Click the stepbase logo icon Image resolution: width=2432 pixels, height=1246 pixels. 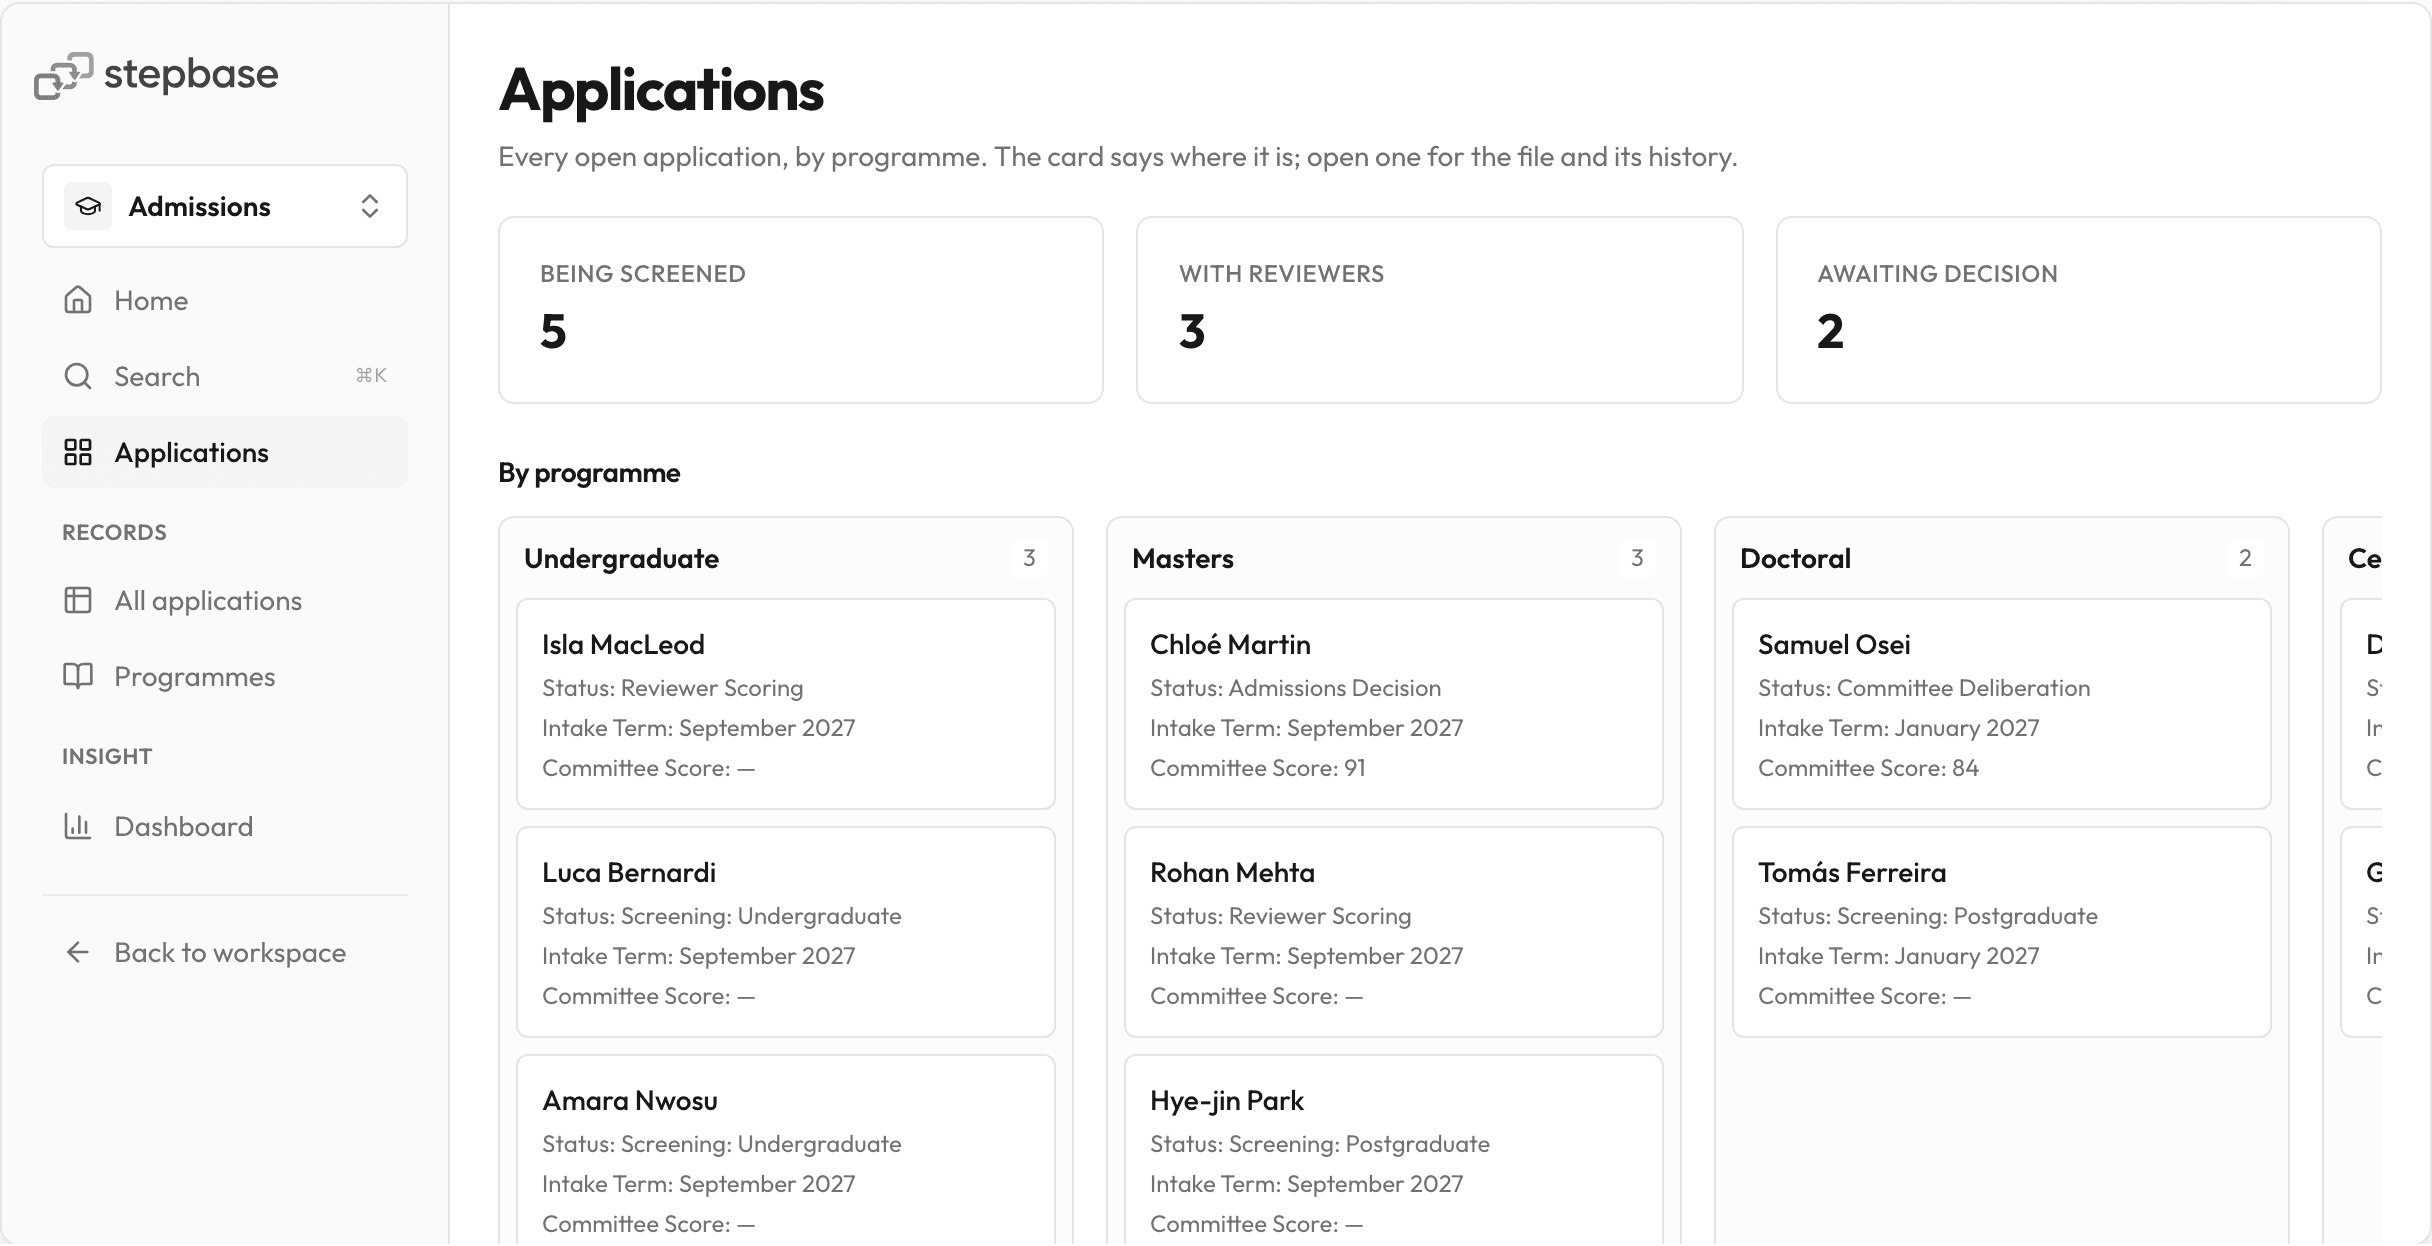pos(63,75)
